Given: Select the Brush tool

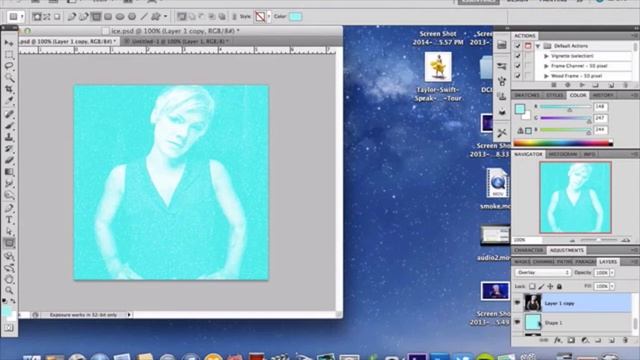Looking at the screenshot, I should tap(9, 125).
